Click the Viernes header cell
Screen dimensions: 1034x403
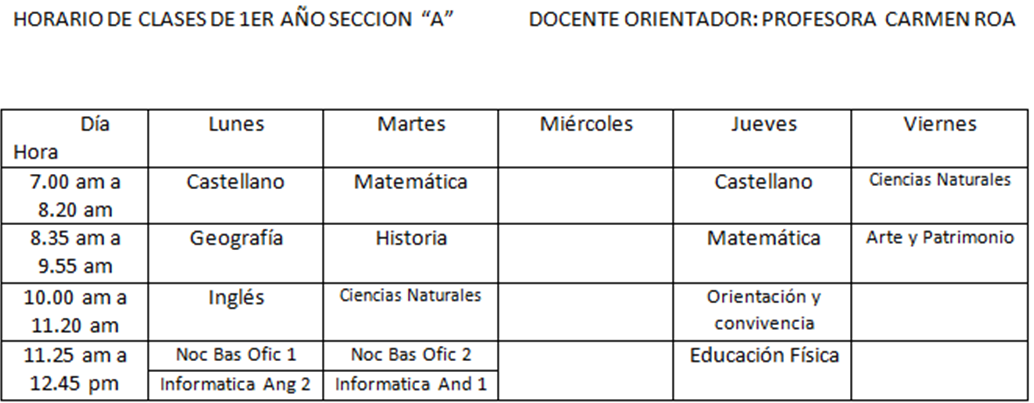[x=940, y=139]
